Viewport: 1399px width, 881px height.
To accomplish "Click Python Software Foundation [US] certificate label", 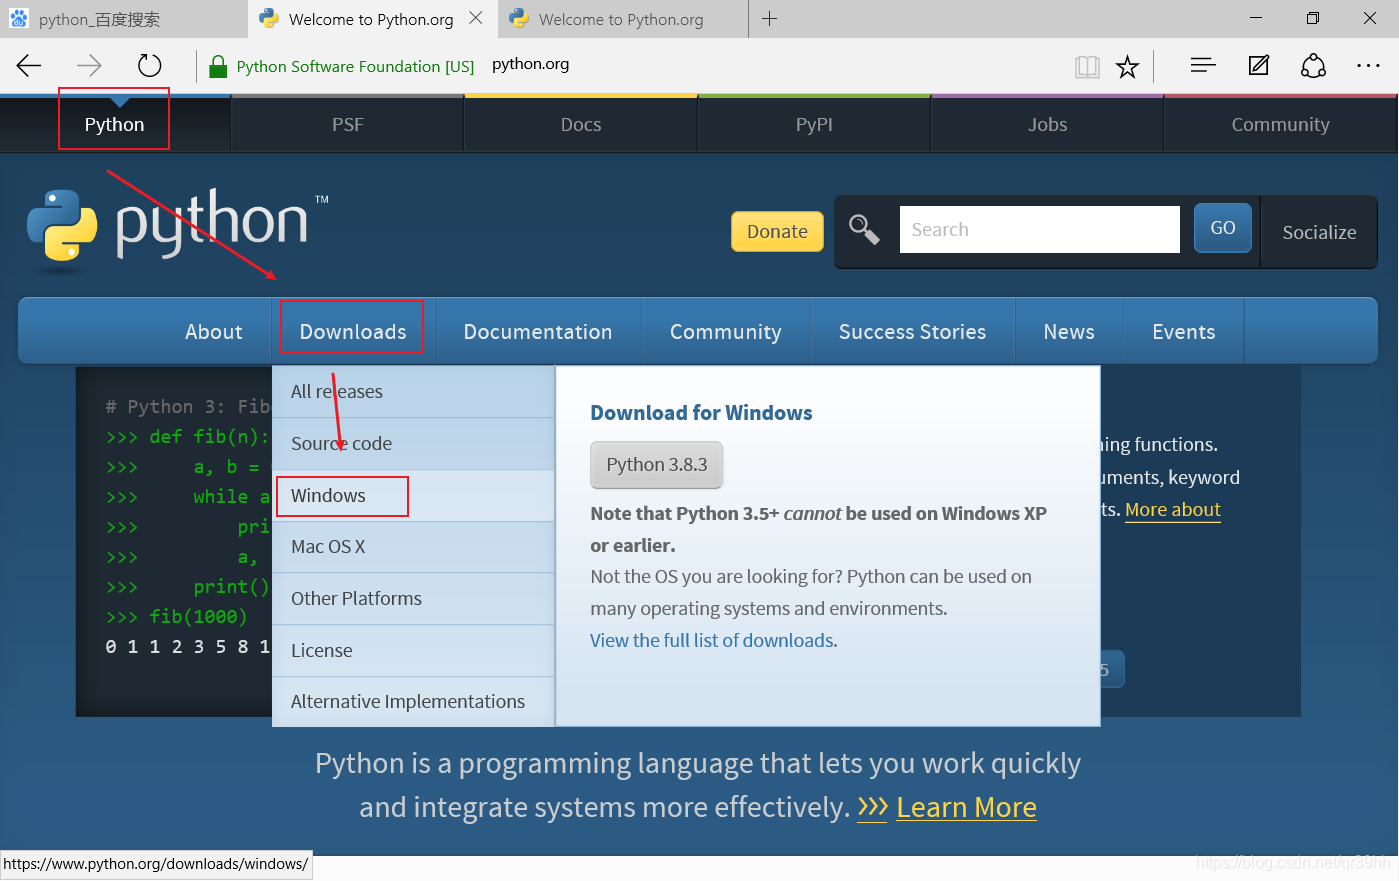I will coord(355,67).
